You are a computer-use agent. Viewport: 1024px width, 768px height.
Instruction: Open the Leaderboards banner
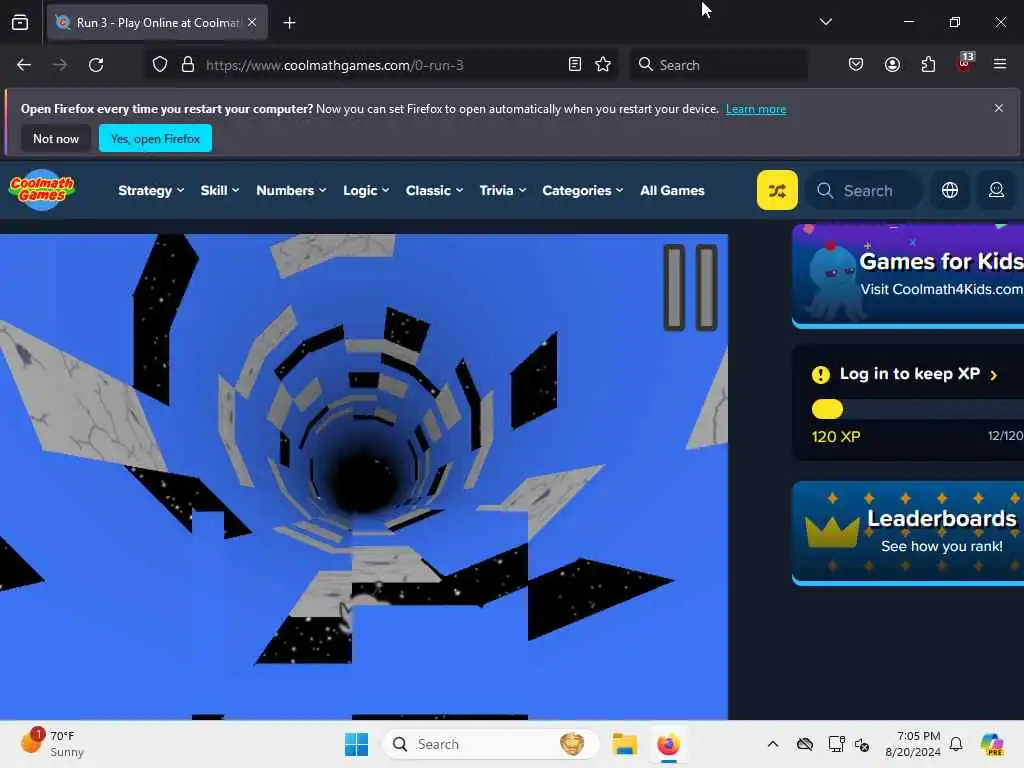(x=908, y=532)
